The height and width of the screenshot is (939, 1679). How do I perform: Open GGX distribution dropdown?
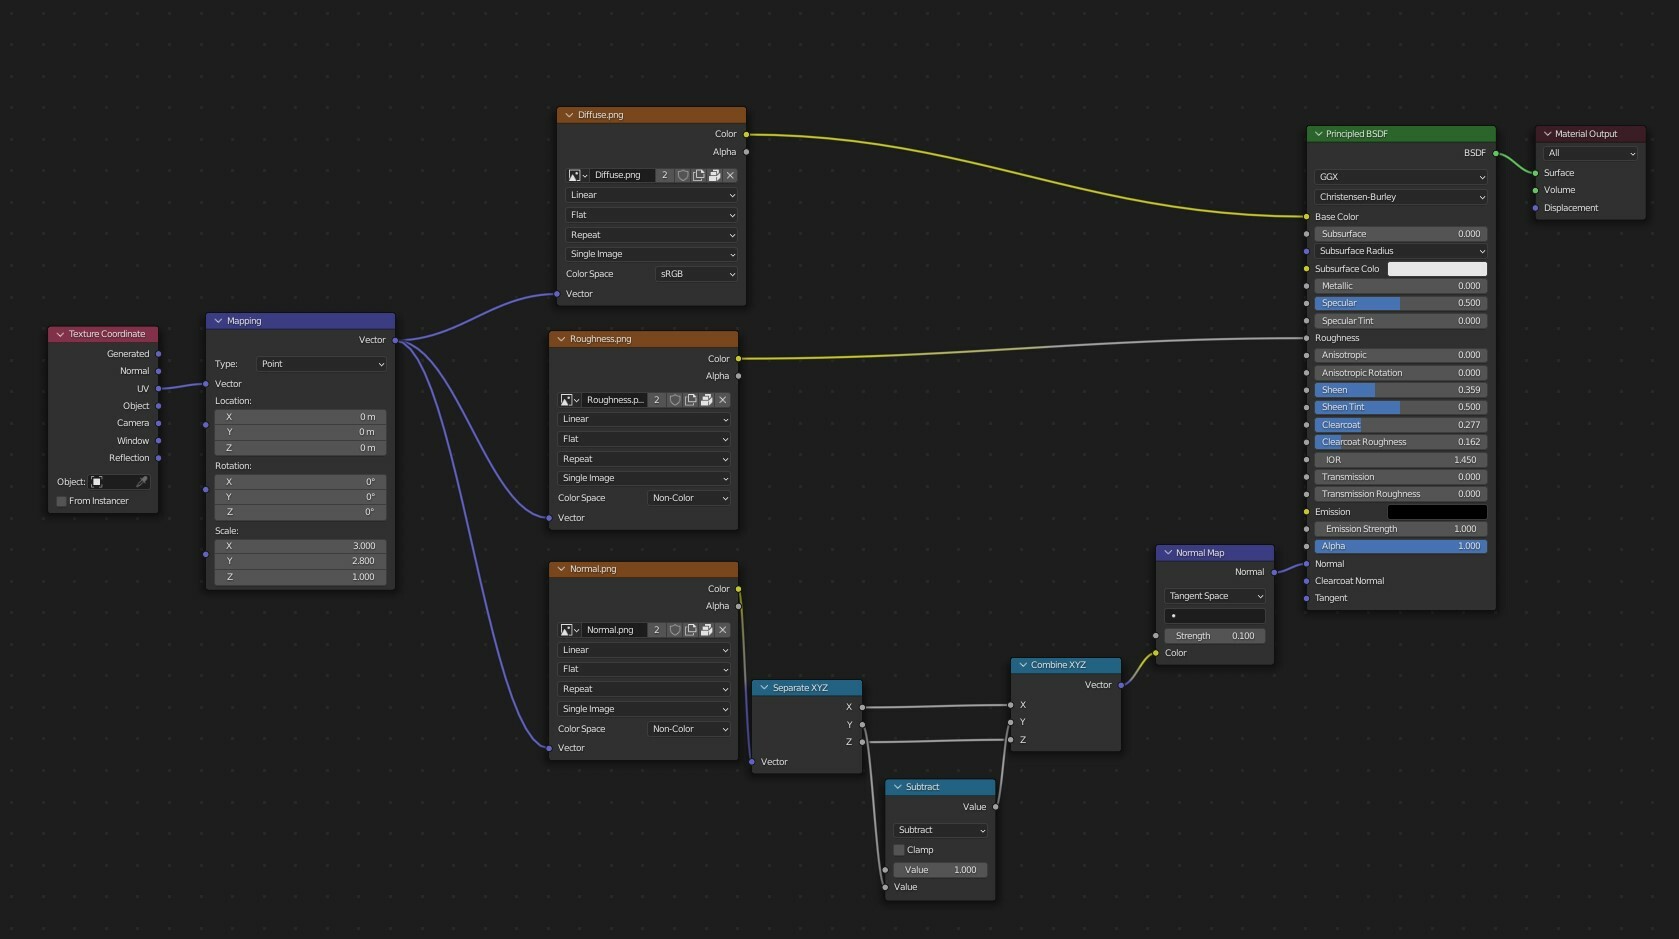tap(1401, 177)
